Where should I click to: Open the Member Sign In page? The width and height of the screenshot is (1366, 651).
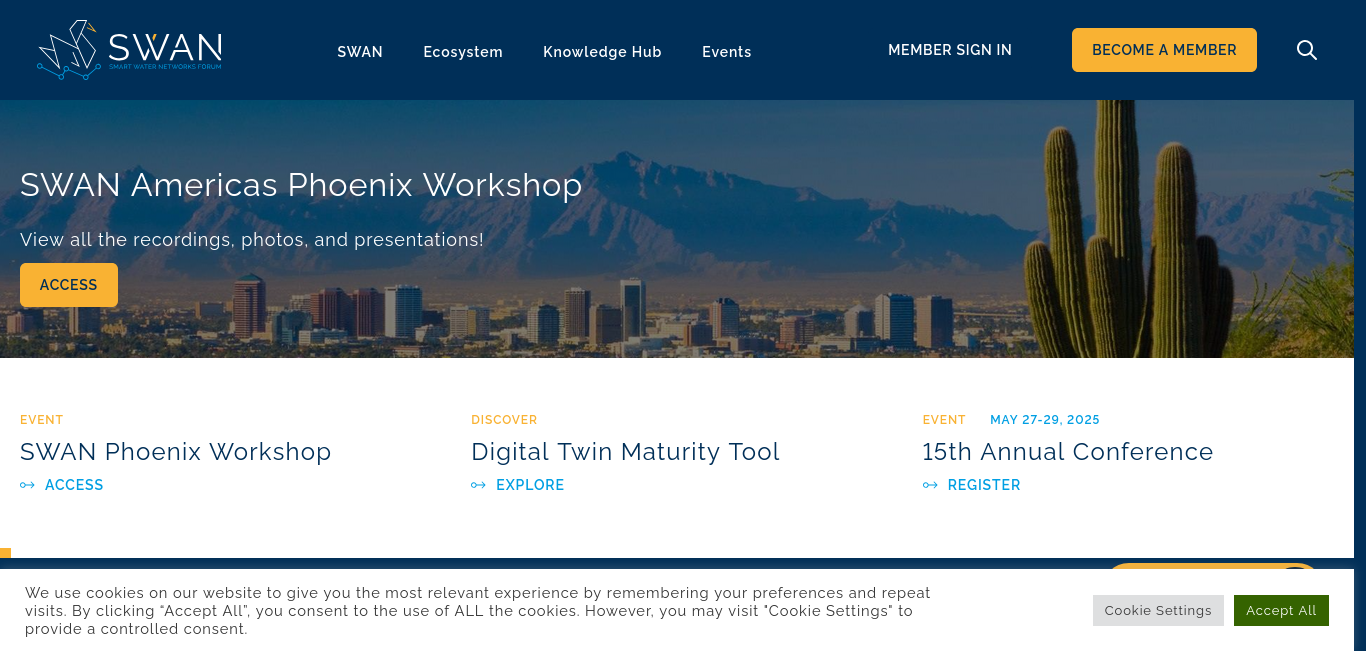coord(950,50)
